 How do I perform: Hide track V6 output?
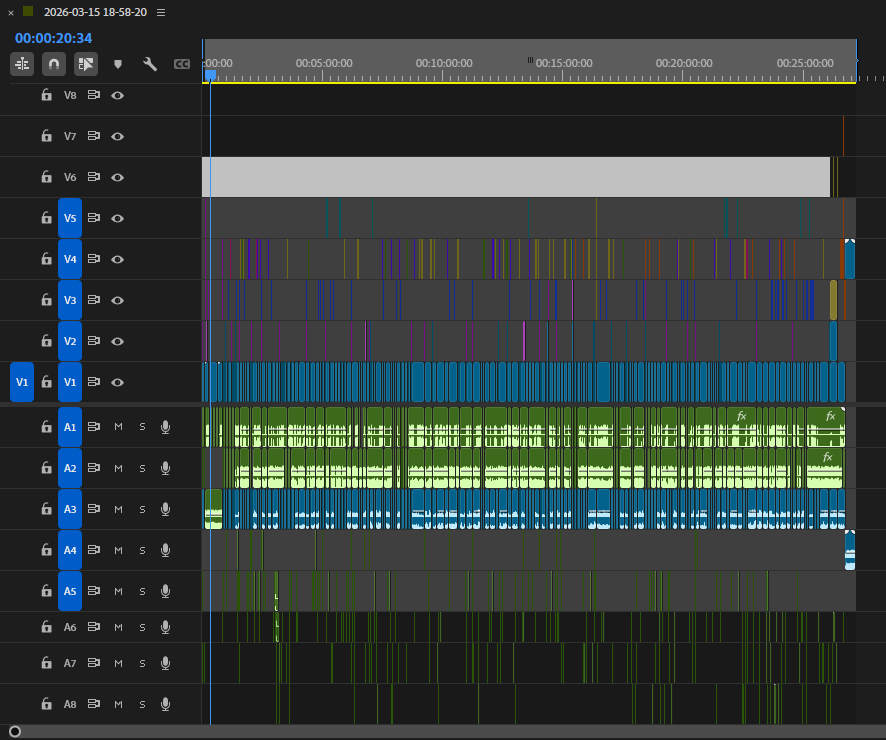click(x=118, y=177)
